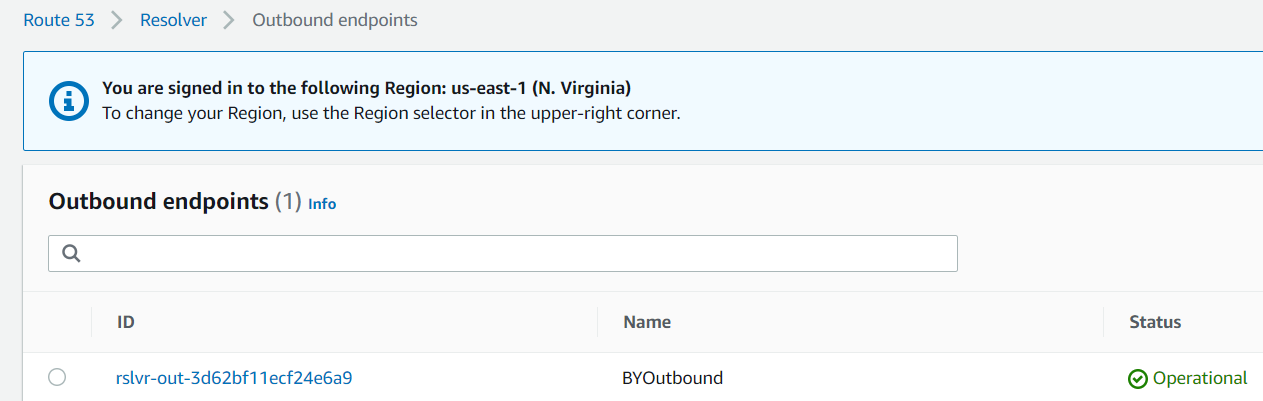Sort the table by the Name column

[x=647, y=322]
